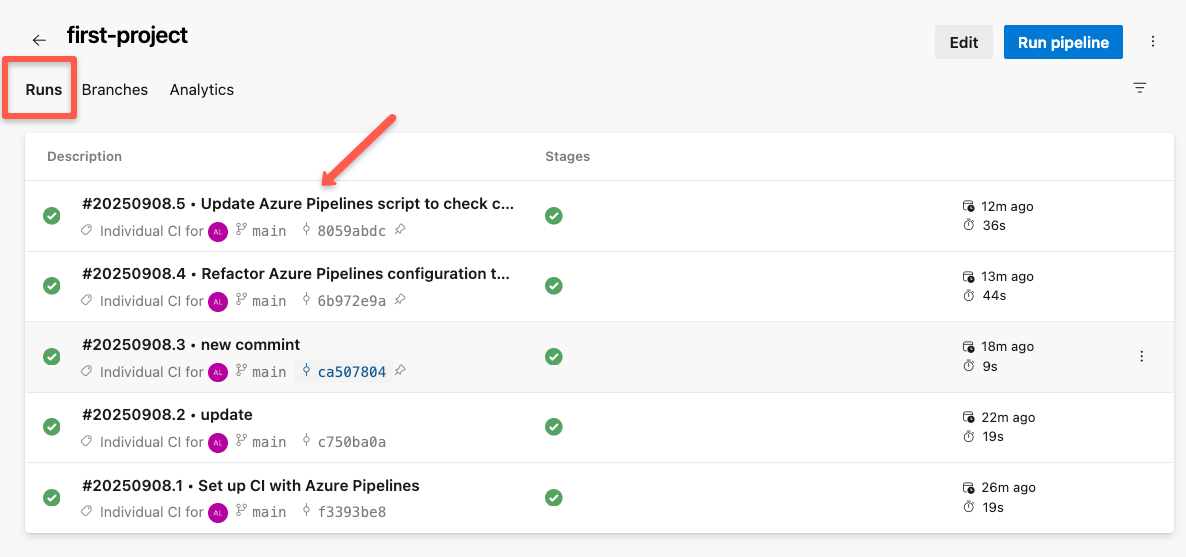Click '13m ago' timestamp

tap(1007, 277)
